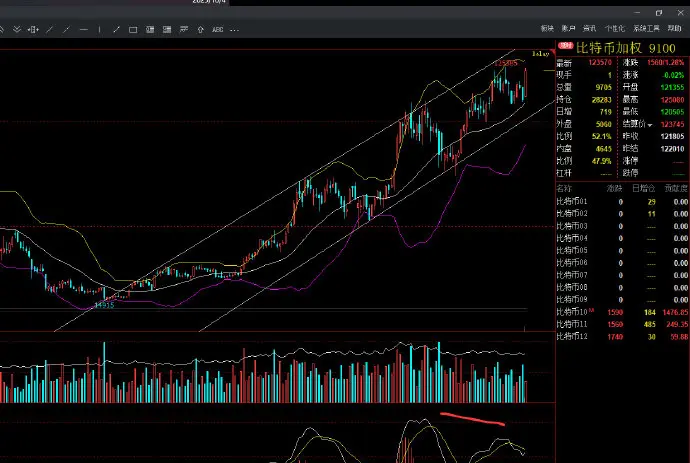The width and height of the screenshot is (690, 463).
Task: Select the 比特币11 contract row
Action: [622, 324]
